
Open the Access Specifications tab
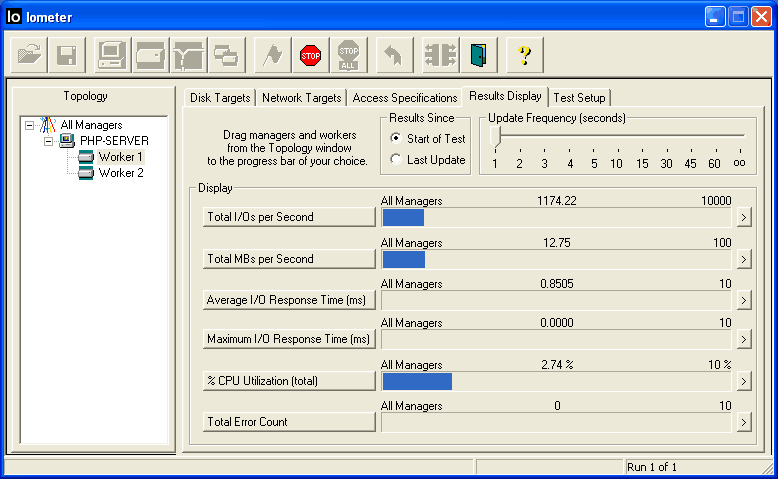tap(405, 98)
